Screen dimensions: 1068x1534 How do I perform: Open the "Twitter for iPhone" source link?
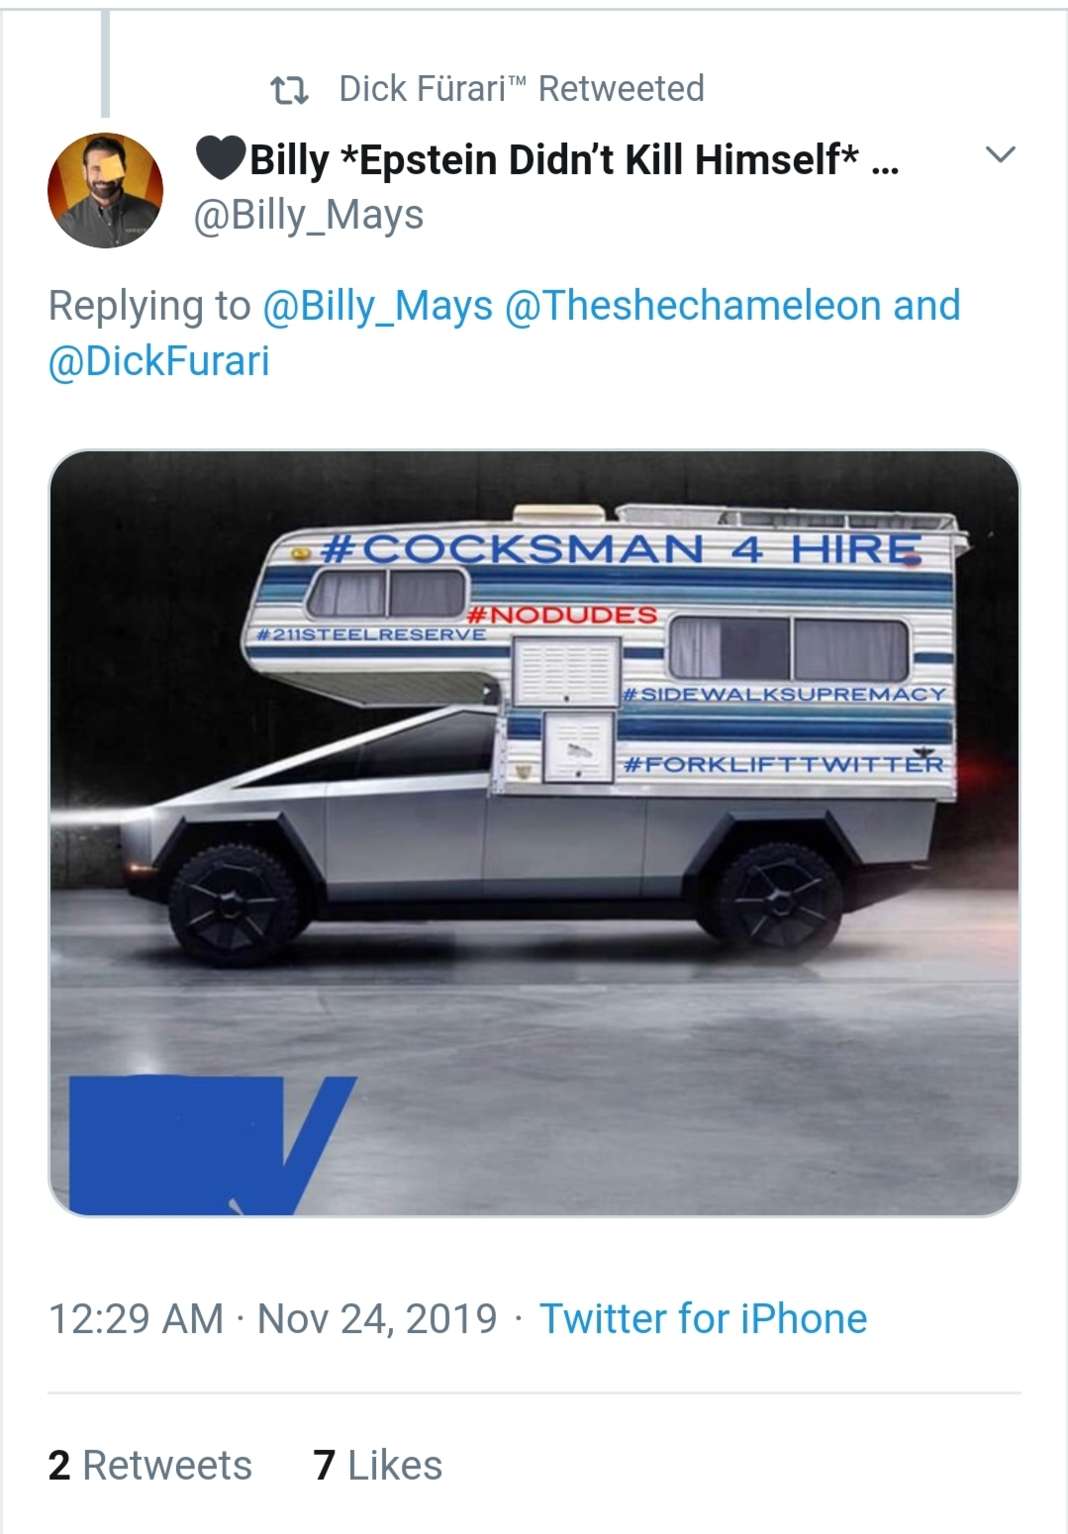(x=703, y=1319)
